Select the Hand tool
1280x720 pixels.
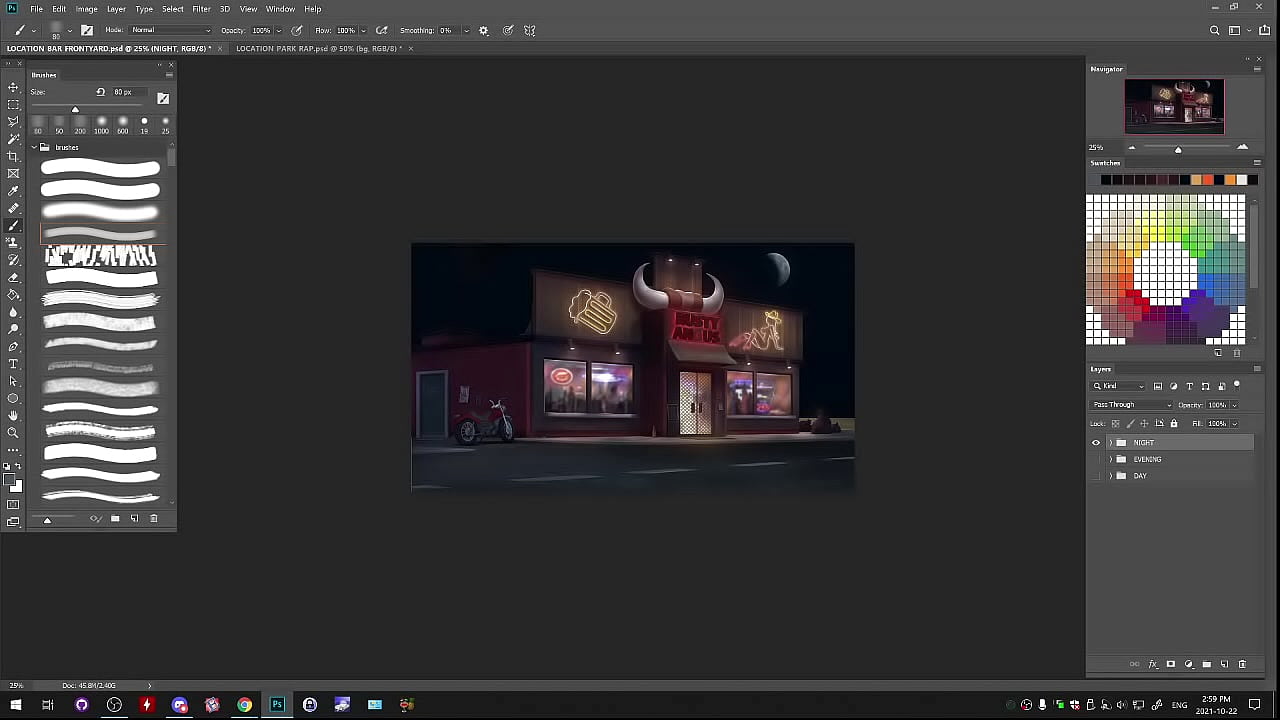click(13, 416)
